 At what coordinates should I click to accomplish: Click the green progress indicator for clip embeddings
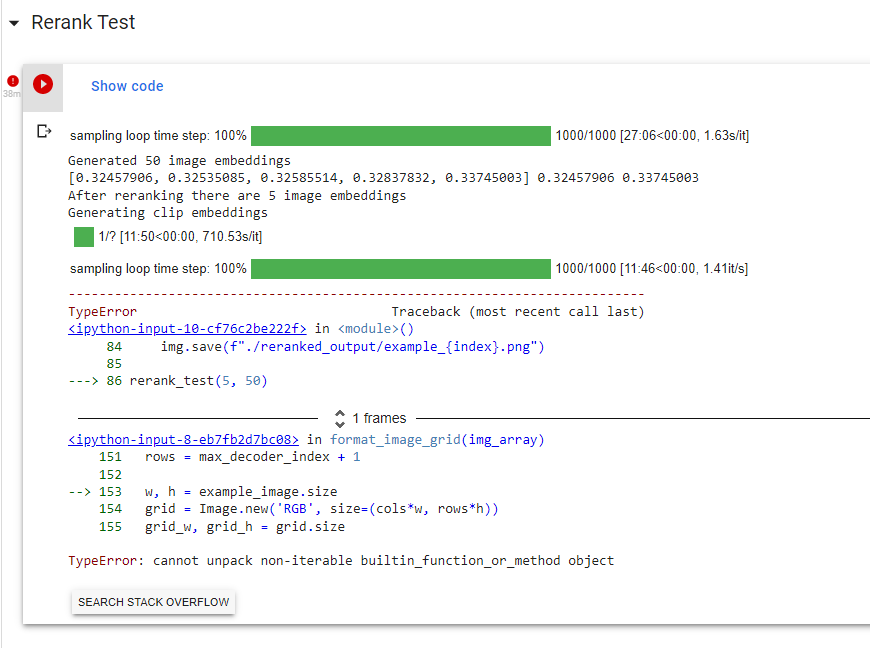click(x=84, y=237)
